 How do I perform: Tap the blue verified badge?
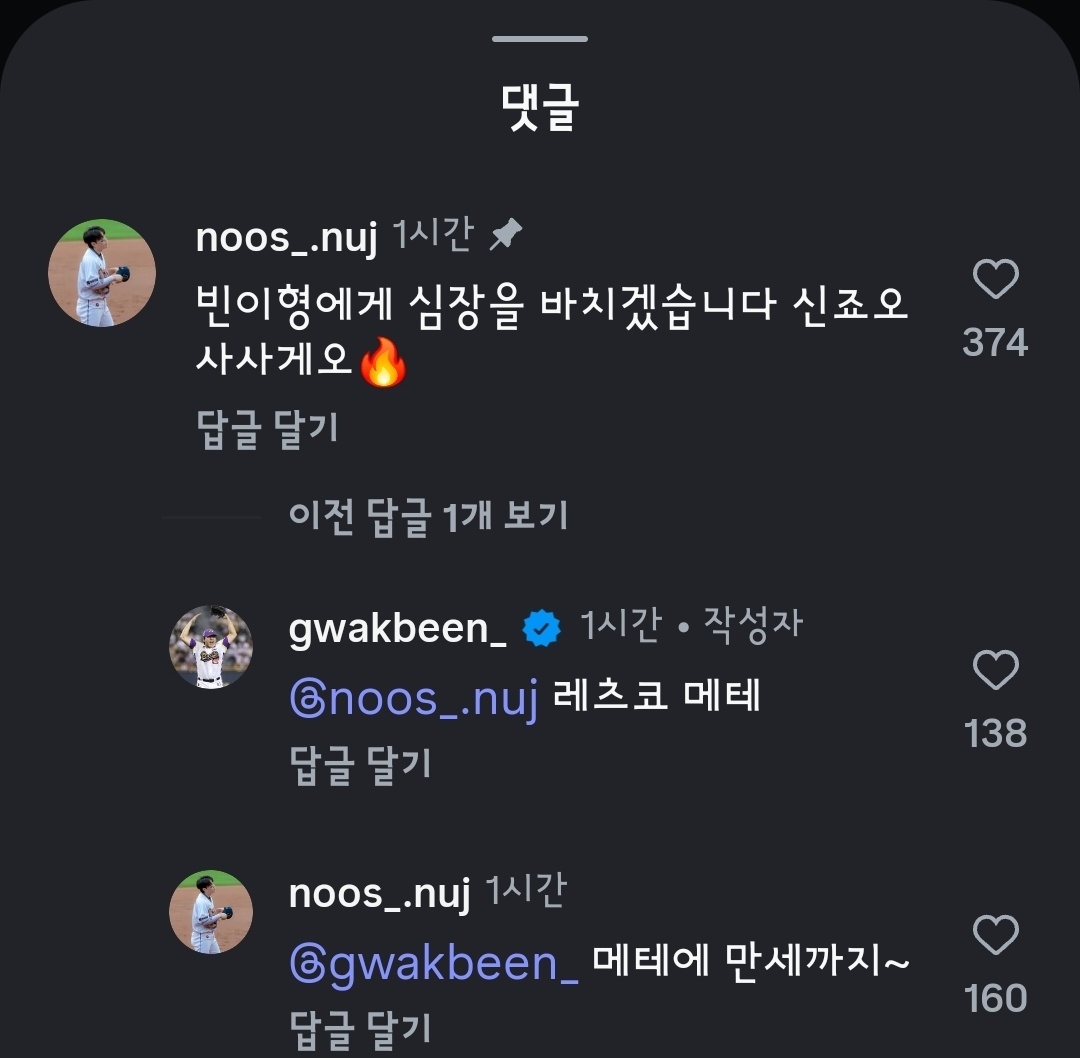543,629
